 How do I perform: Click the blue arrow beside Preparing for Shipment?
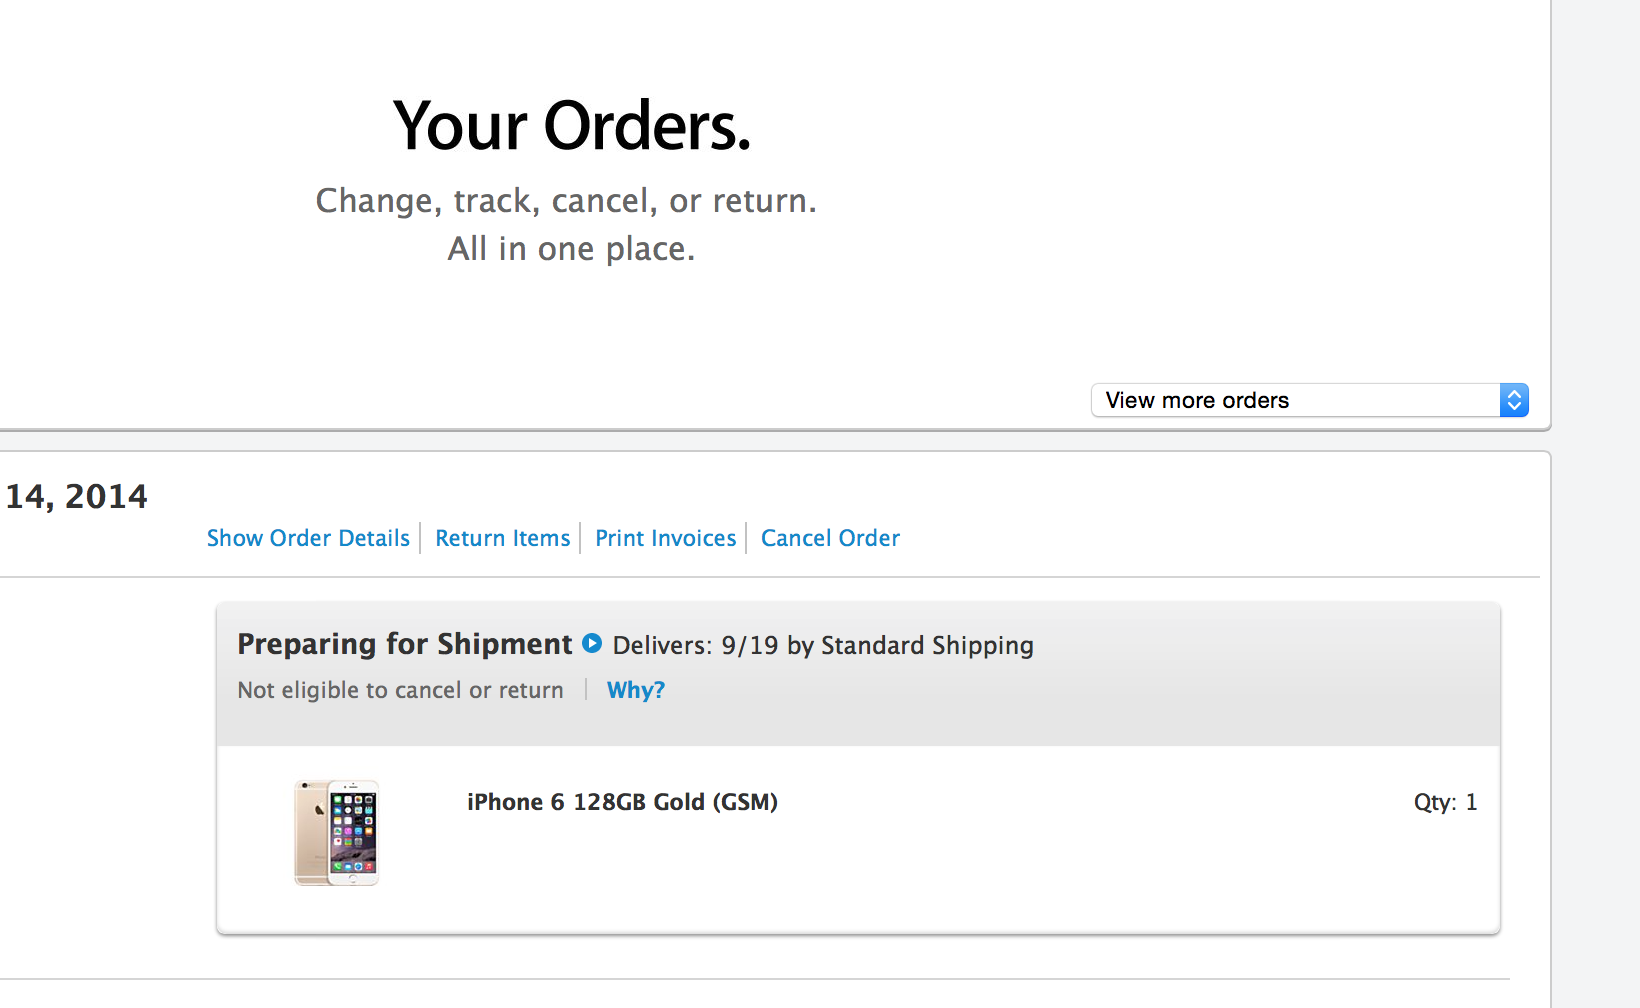click(x=592, y=643)
